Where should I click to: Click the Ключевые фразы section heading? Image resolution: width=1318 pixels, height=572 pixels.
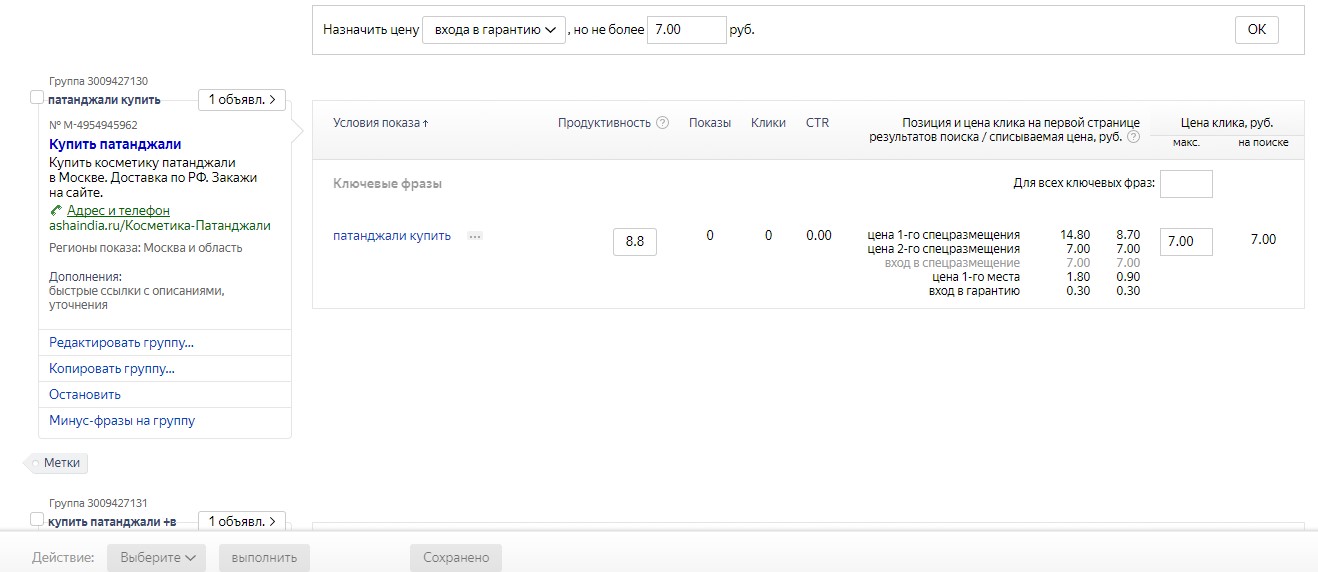387,184
